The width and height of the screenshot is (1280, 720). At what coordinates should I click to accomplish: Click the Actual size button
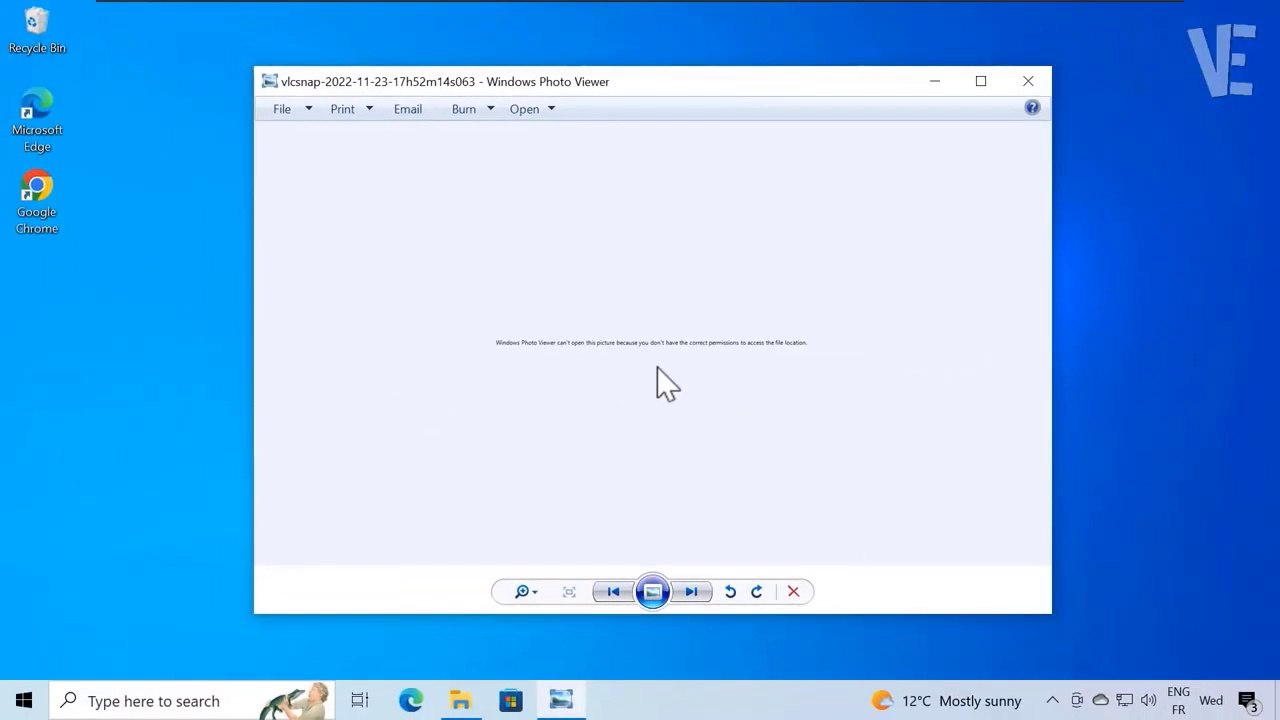pyautogui.click(x=569, y=592)
